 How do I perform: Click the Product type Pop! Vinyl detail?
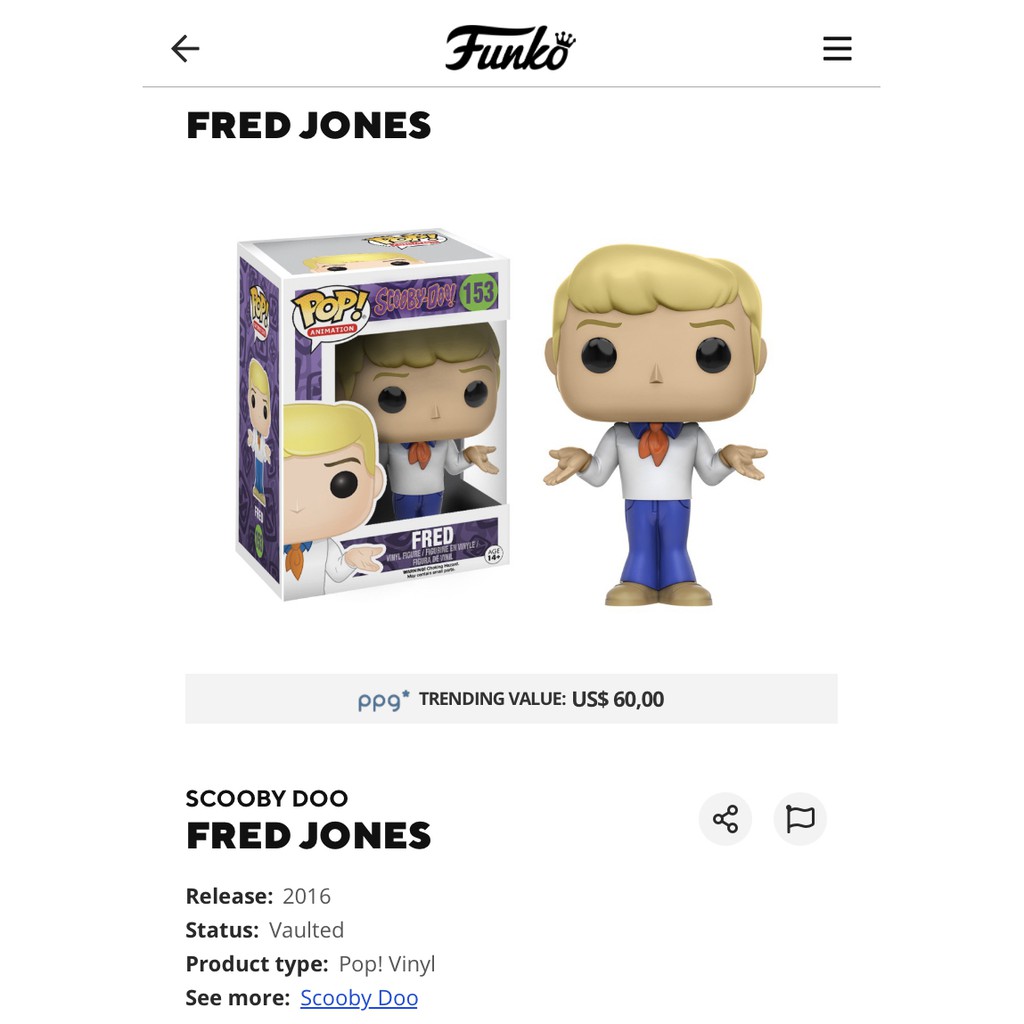[x=310, y=964]
